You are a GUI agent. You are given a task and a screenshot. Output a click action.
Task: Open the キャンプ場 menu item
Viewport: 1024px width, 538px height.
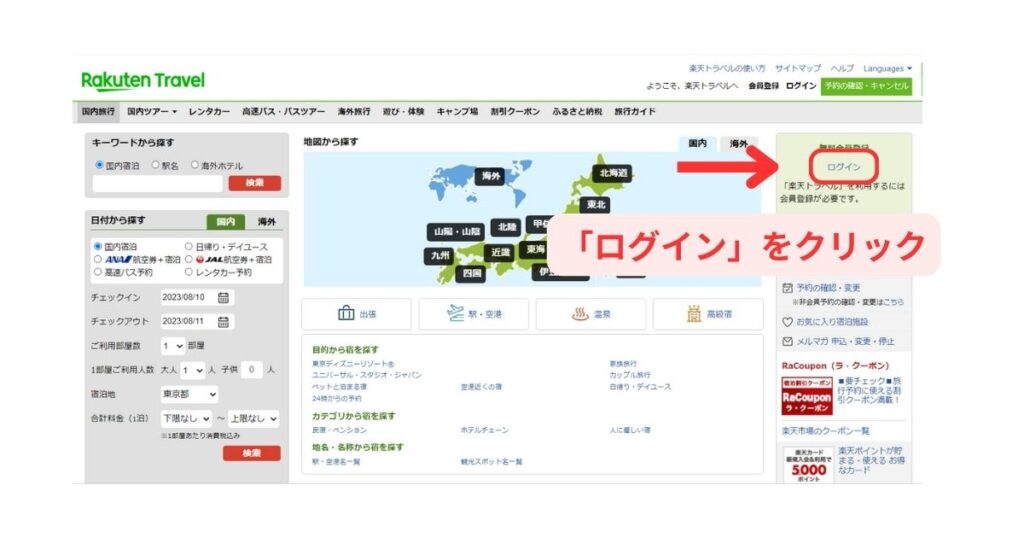[457, 112]
